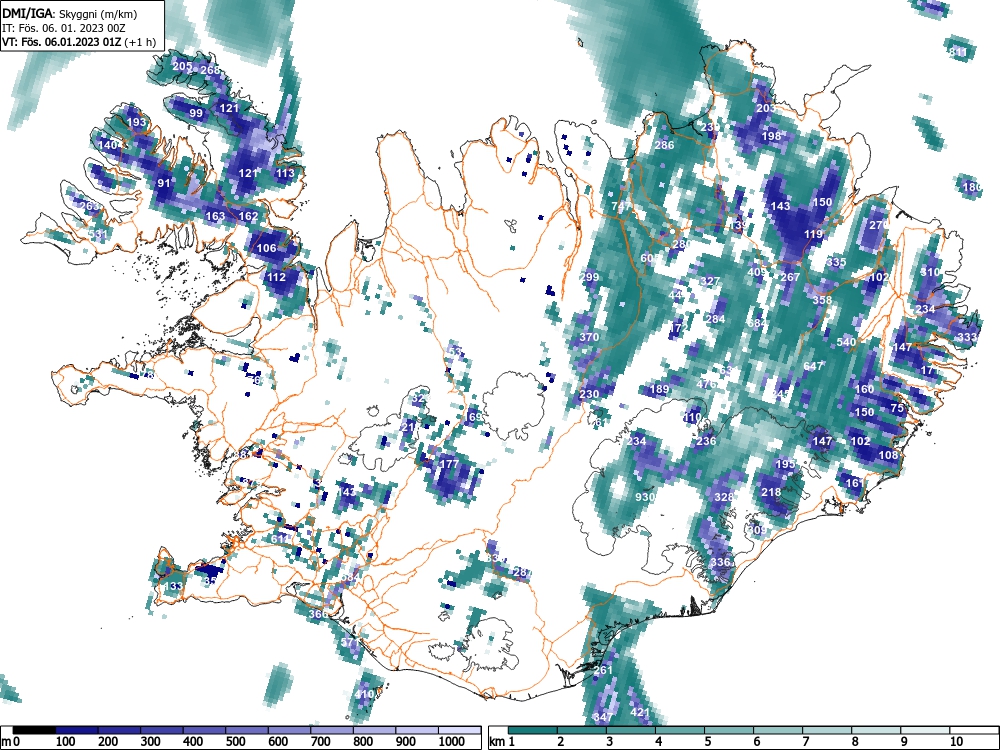Click the visibility value 205 in the Westfjords
Viewport: 1000px width, 750px height.
click(x=182, y=66)
